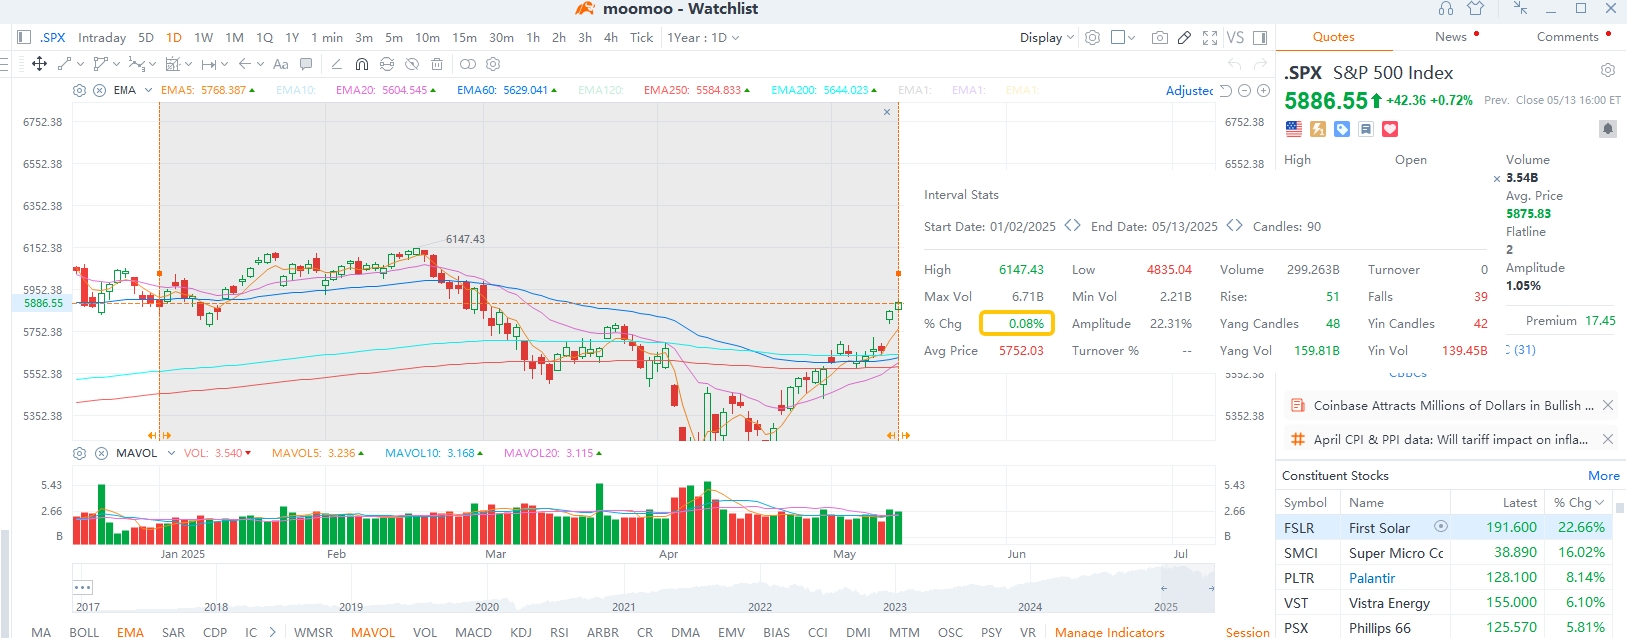Switch to the Comments tab
Image resolution: width=1627 pixels, height=638 pixels.
1568,37
